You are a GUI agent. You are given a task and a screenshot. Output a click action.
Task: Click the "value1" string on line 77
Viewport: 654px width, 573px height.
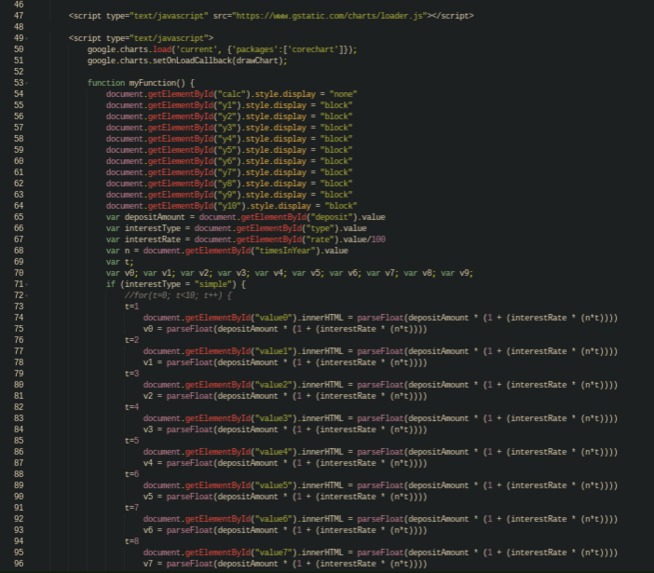[x=274, y=352]
